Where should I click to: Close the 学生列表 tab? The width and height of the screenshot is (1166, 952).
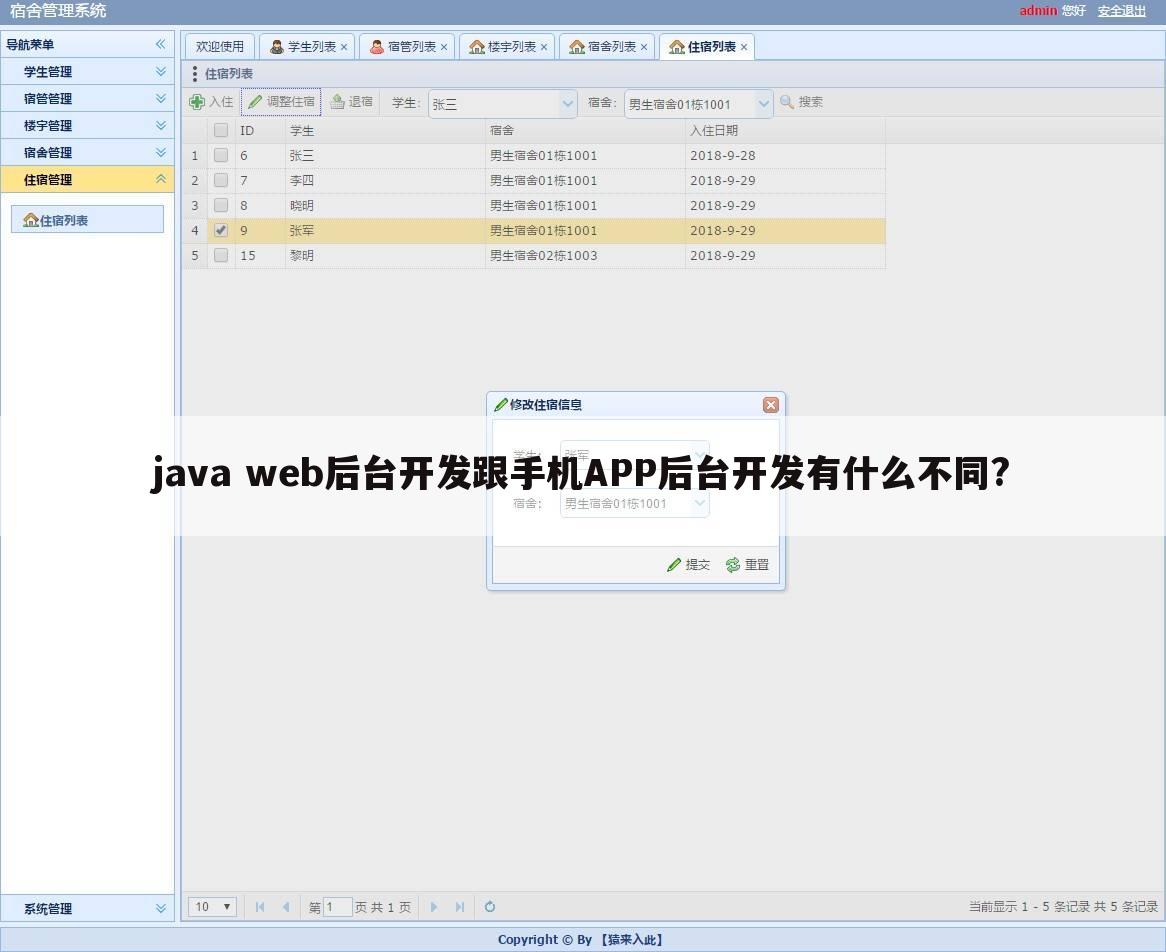(344, 47)
